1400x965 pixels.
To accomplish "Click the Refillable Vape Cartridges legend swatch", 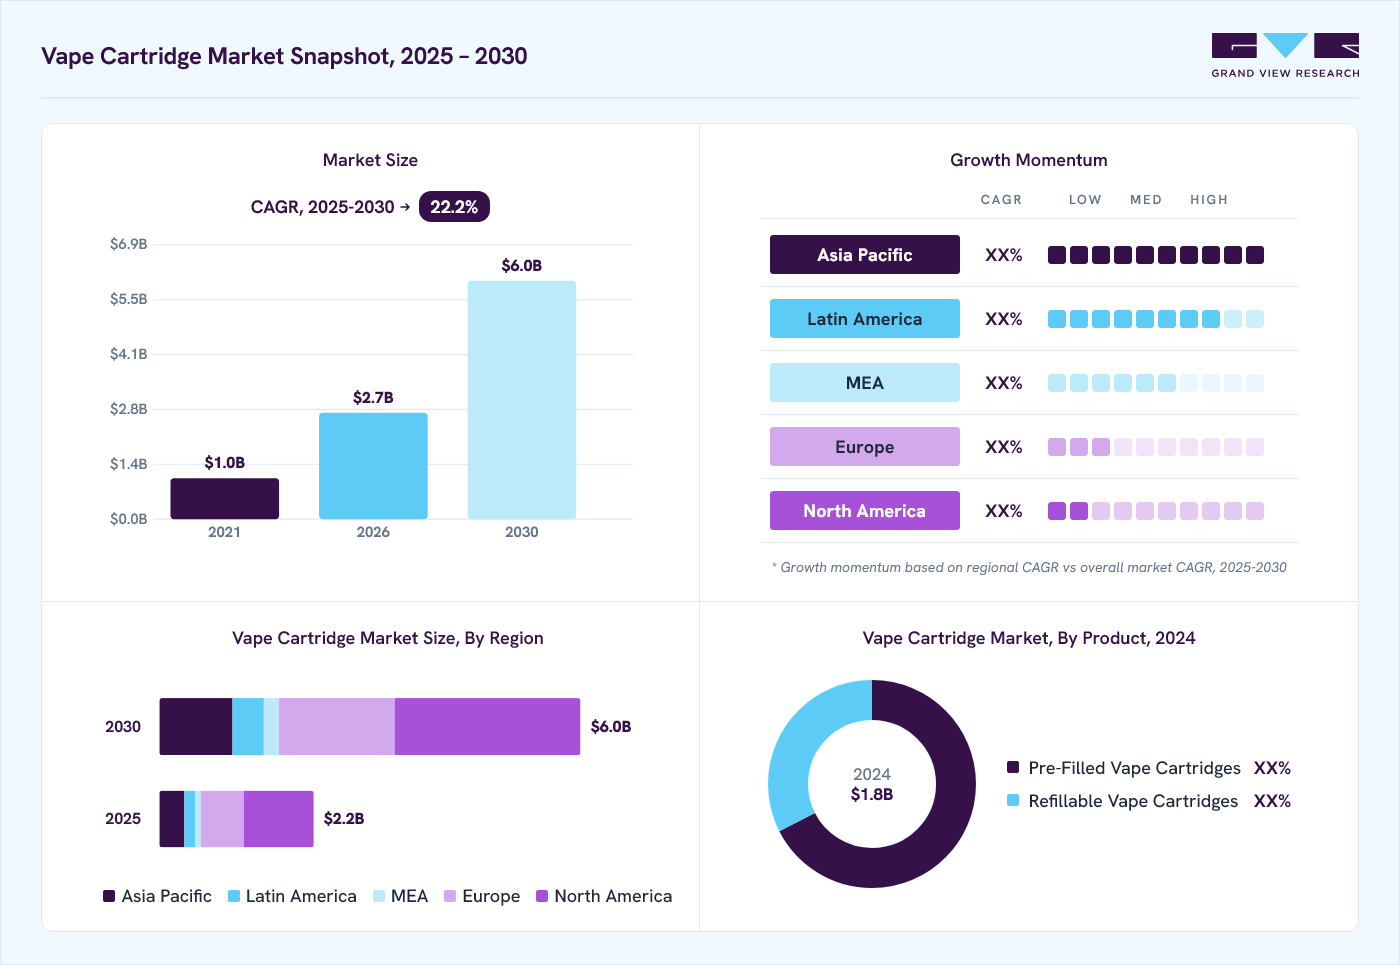I will (1013, 800).
